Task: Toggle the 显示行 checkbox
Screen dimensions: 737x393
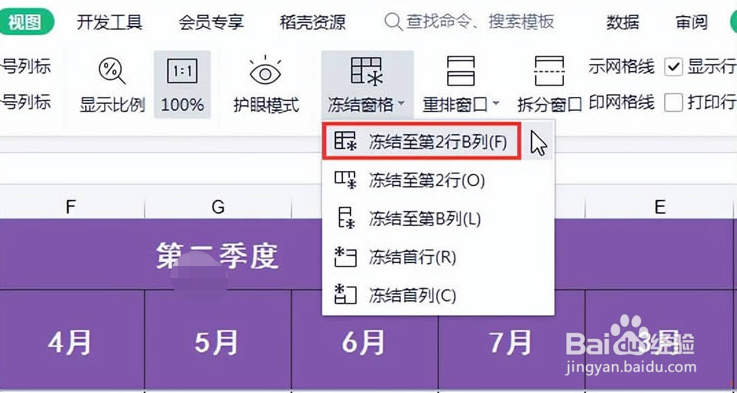Action: 673,67
